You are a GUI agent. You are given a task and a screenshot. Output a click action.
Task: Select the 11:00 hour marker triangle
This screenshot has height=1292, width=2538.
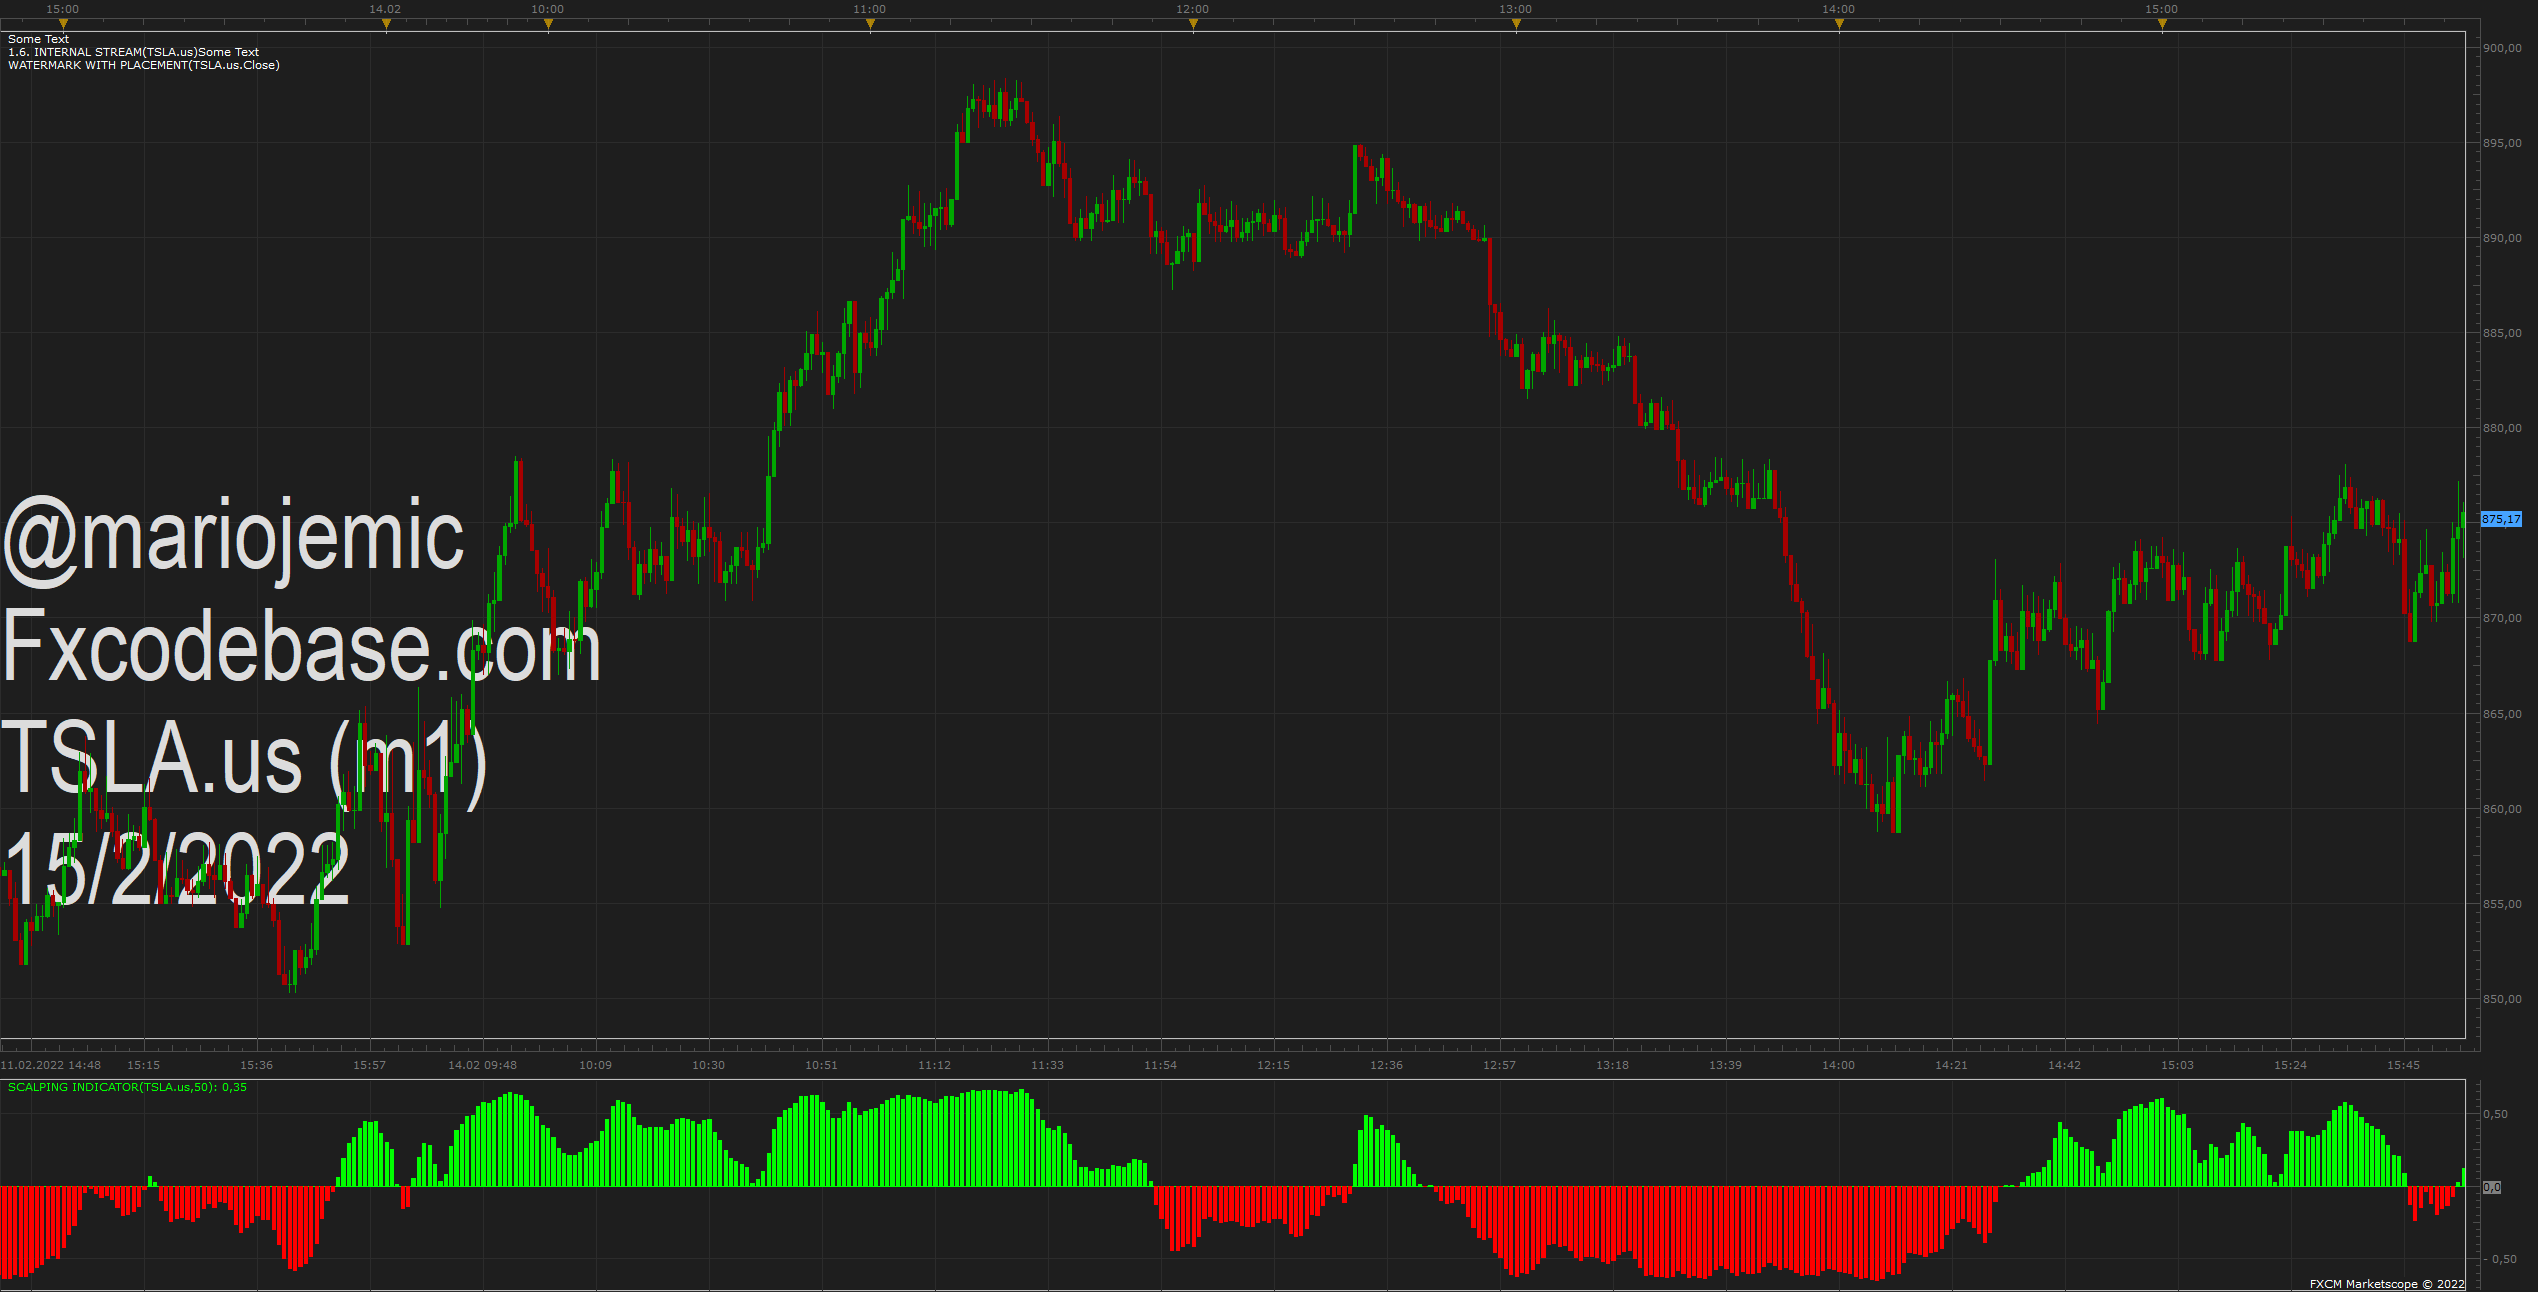coord(870,25)
